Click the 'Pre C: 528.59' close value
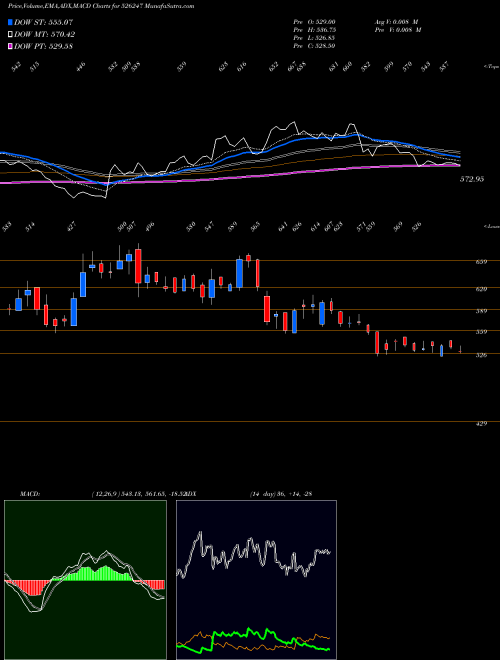The image size is (500, 660). pyautogui.click(x=314, y=46)
